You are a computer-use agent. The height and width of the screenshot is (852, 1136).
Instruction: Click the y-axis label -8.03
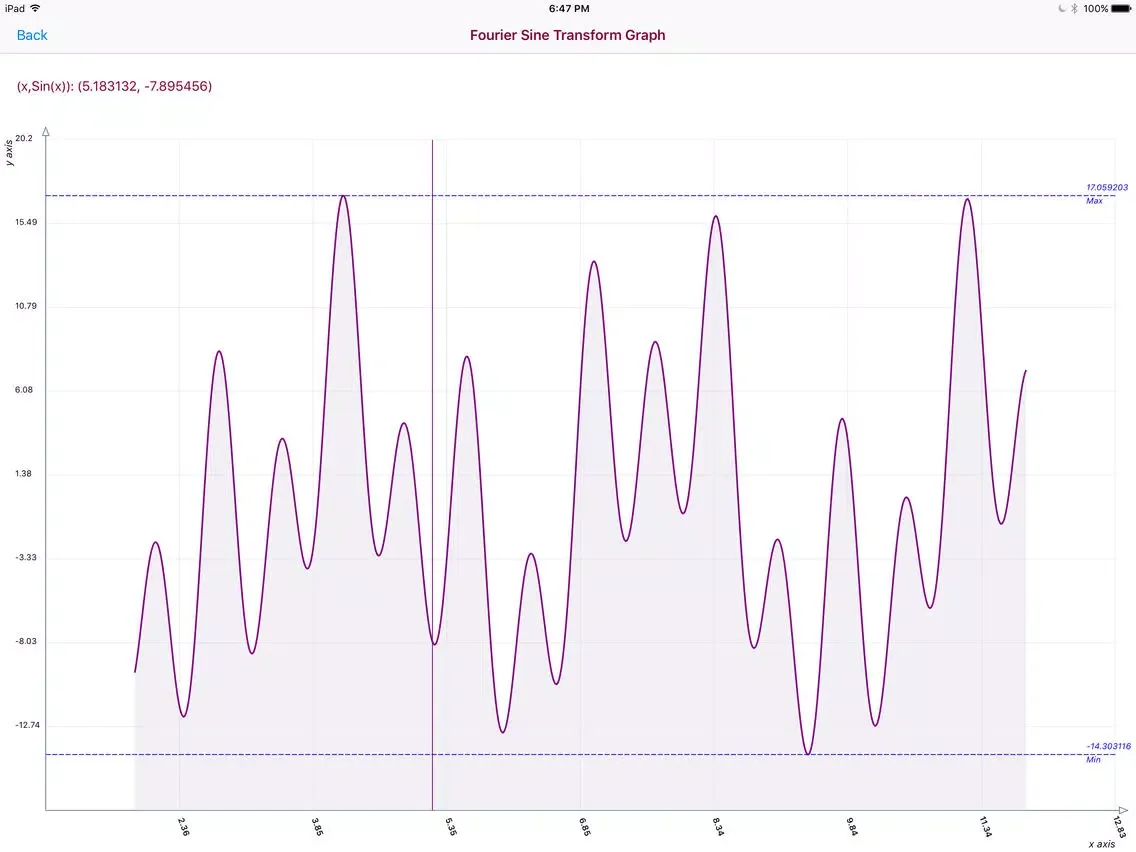click(25, 641)
